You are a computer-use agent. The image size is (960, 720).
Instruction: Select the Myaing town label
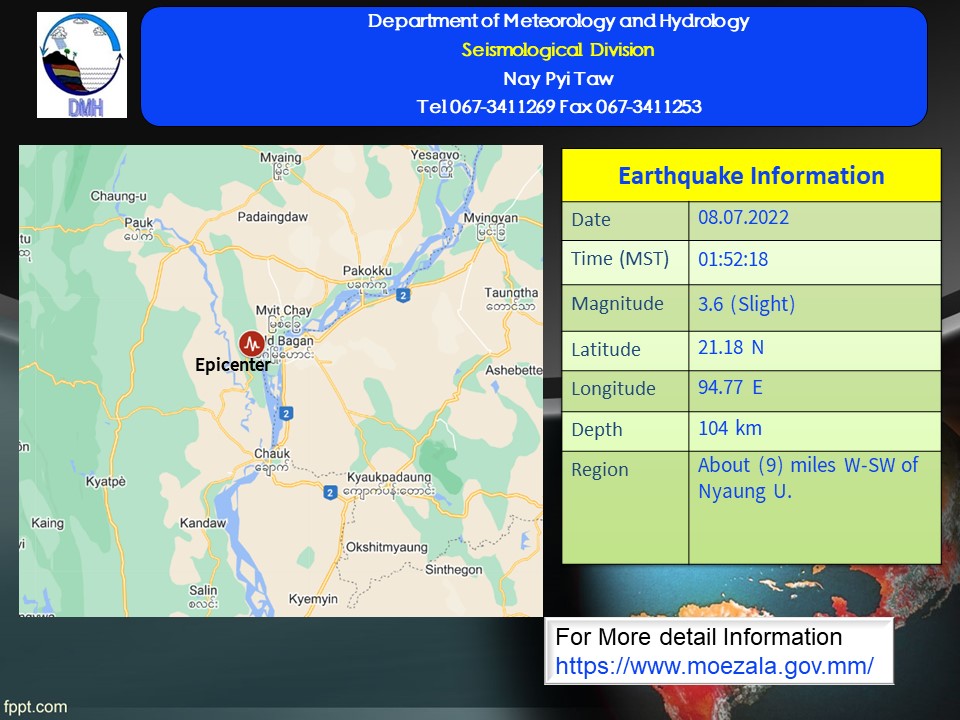(280, 157)
